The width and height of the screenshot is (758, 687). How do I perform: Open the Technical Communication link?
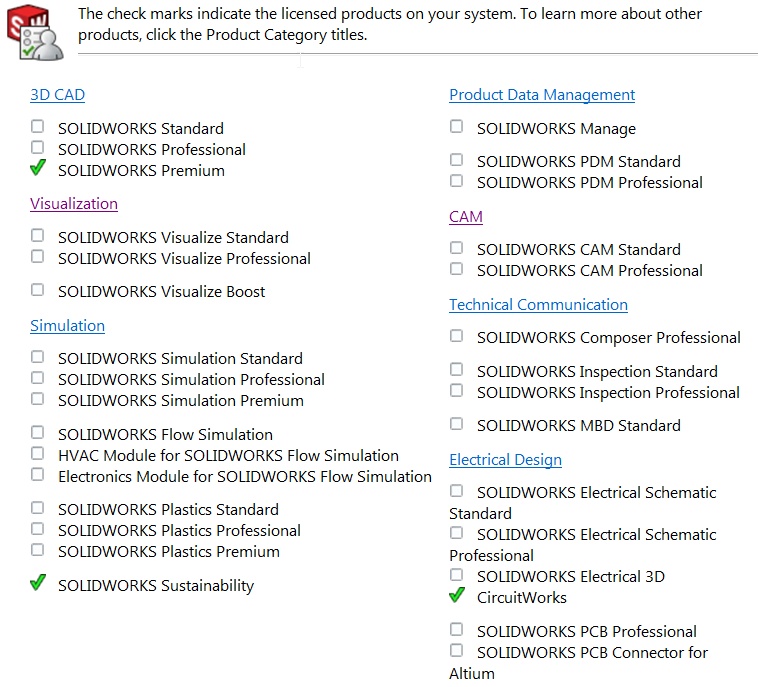click(538, 305)
